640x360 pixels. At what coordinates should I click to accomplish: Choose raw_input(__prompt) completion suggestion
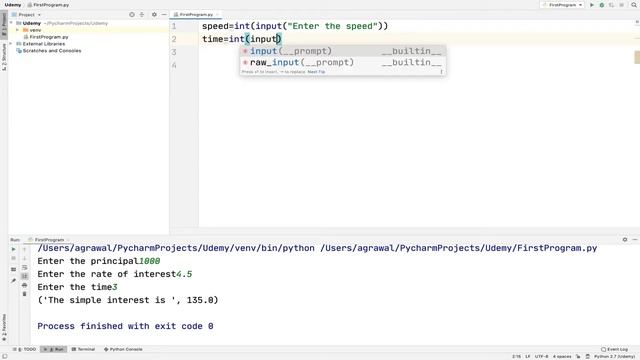pos(342,62)
